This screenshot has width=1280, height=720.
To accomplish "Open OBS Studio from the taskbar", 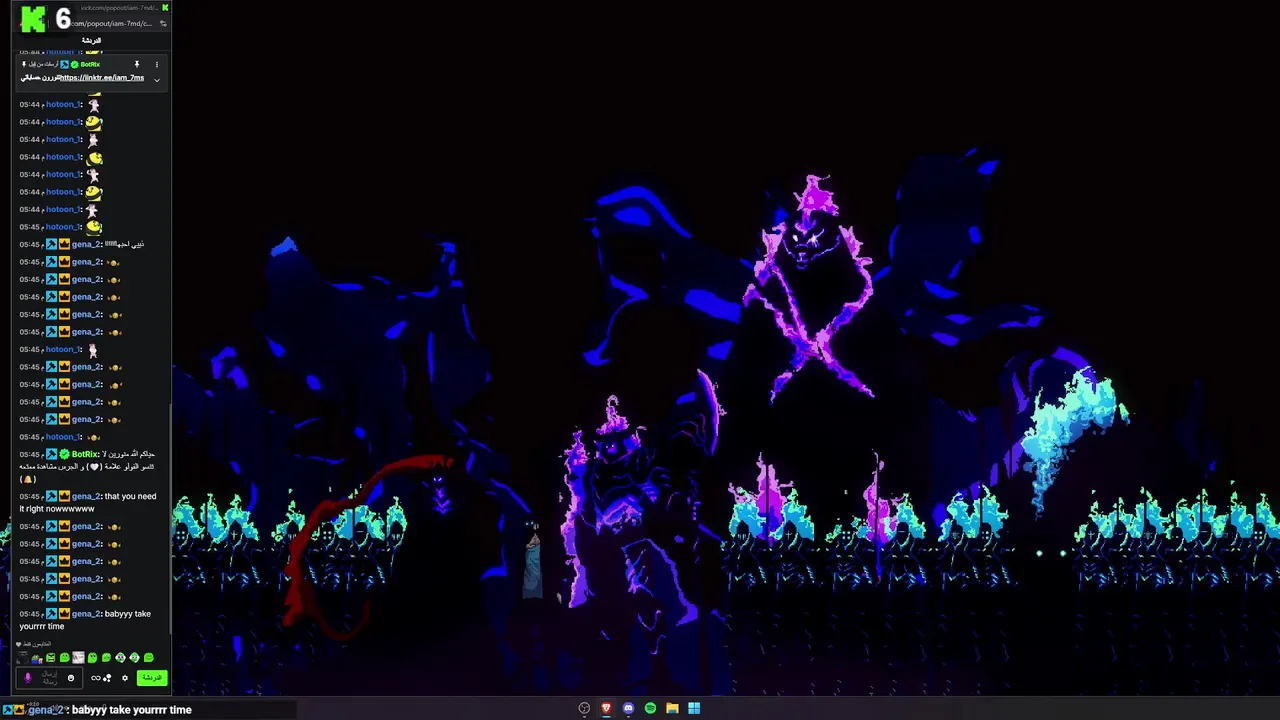I will click(584, 708).
